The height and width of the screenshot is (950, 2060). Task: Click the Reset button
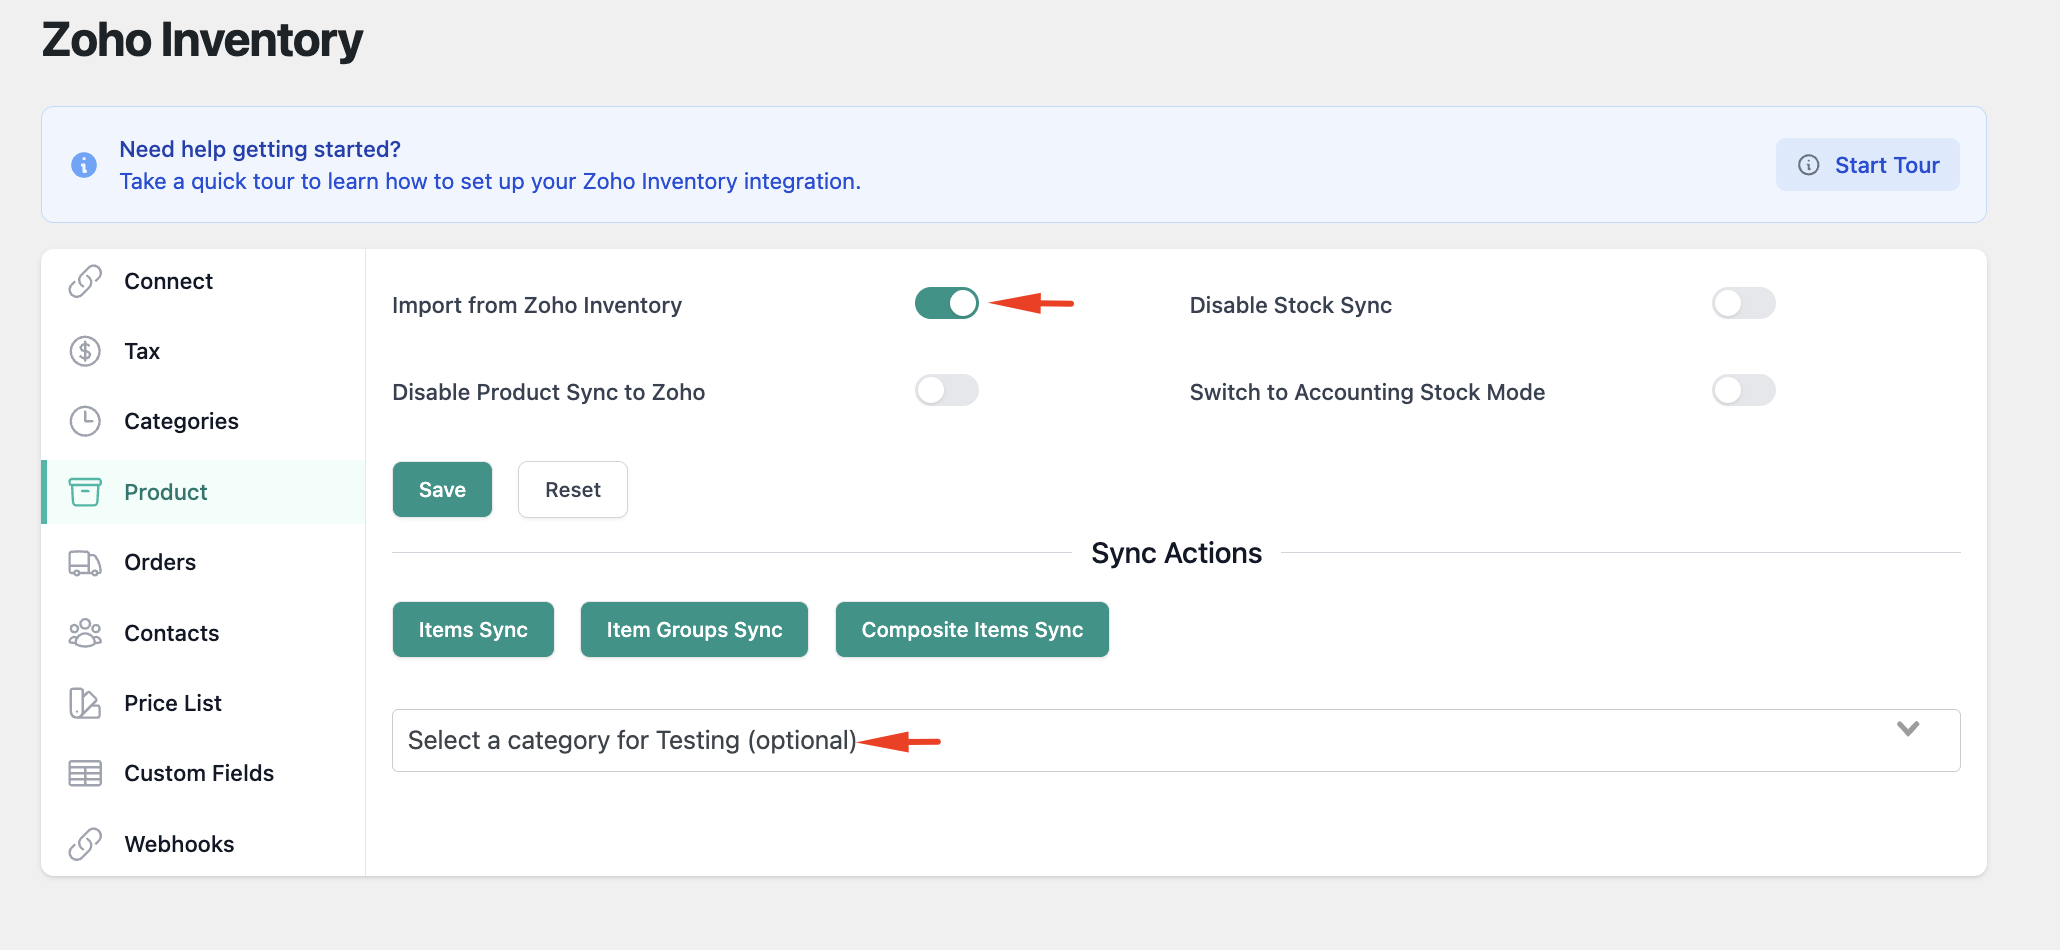(572, 490)
